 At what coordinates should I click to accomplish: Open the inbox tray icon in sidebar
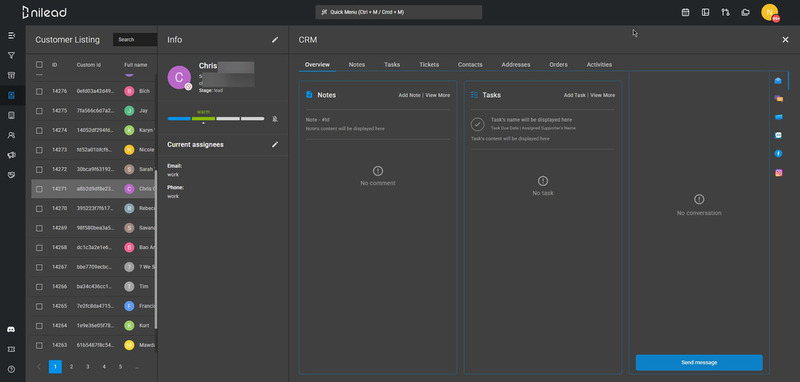[11, 175]
